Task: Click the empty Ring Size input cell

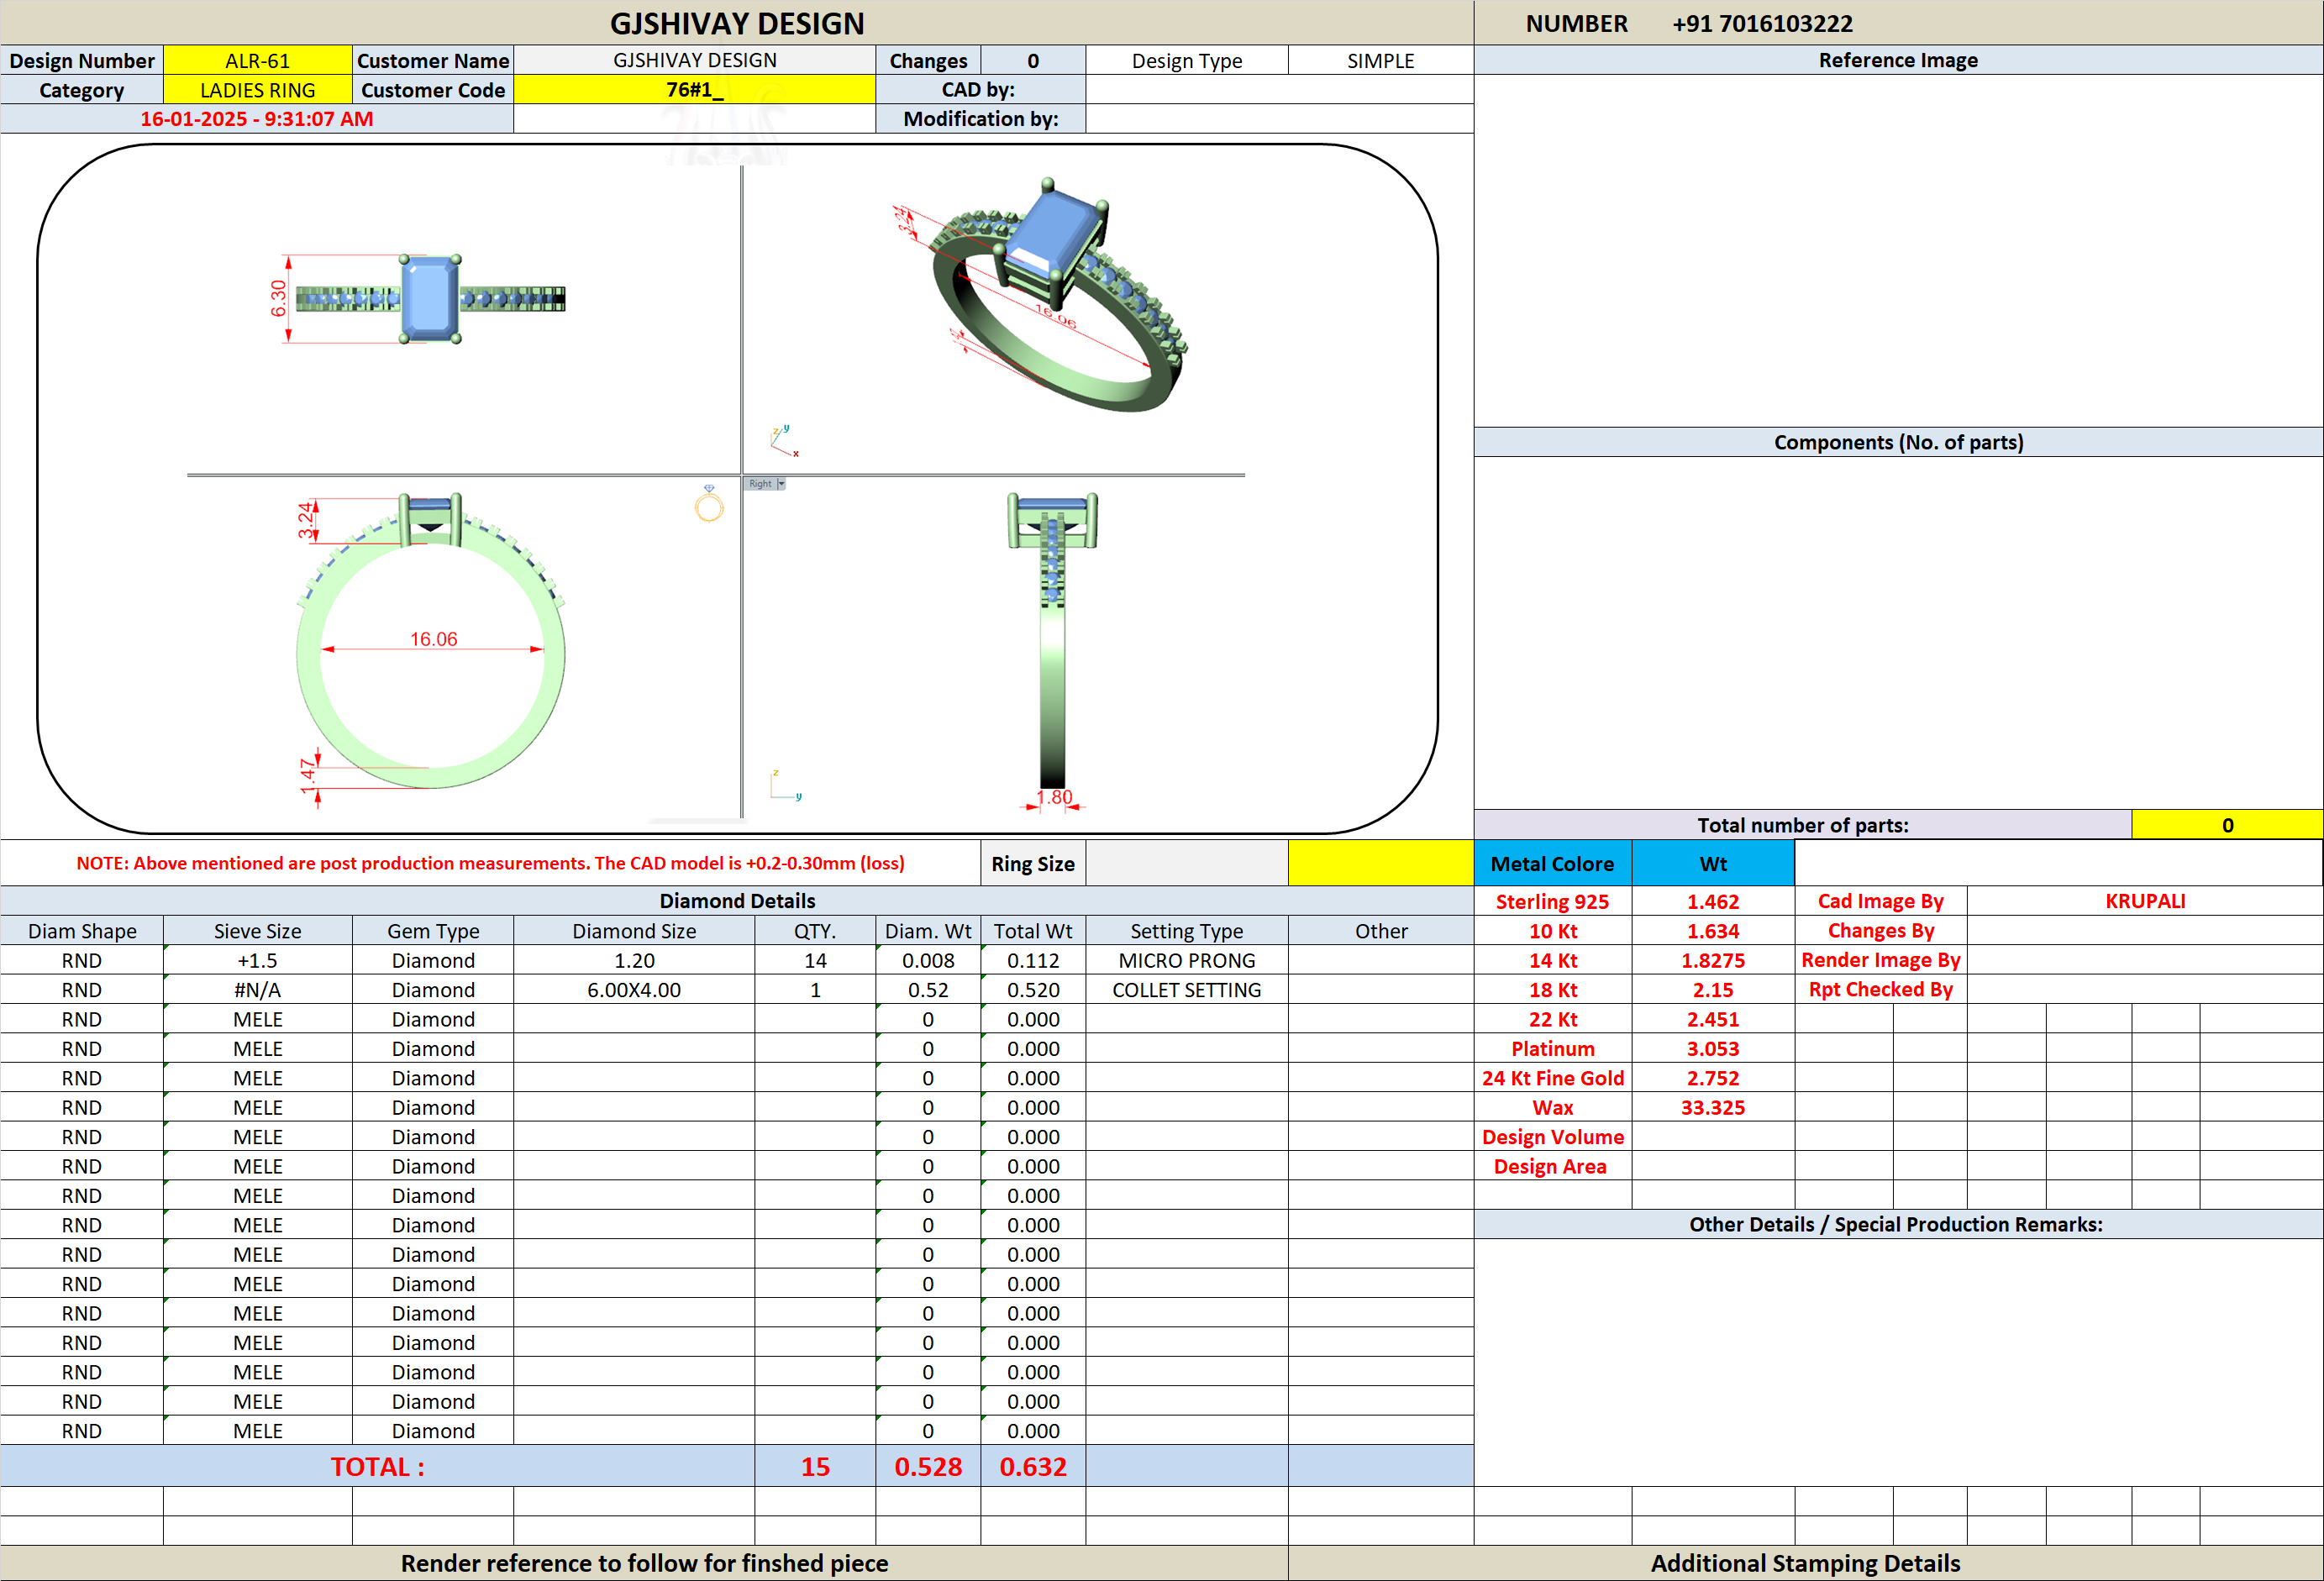Action: tap(1187, 864)
